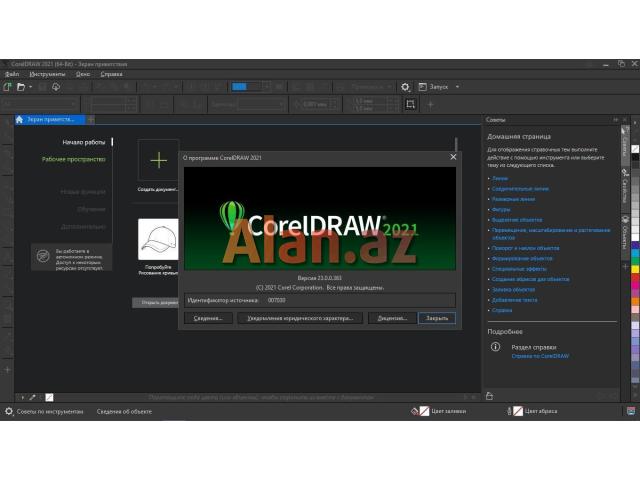Open the Справка menu

point(111,74)
